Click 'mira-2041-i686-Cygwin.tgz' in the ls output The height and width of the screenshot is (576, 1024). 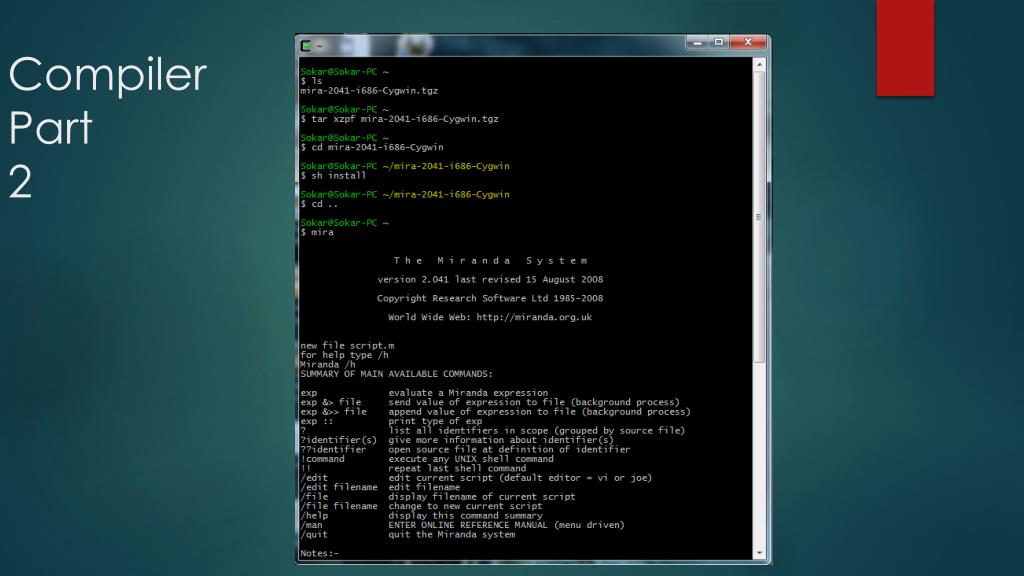click(x=369, y=91)
